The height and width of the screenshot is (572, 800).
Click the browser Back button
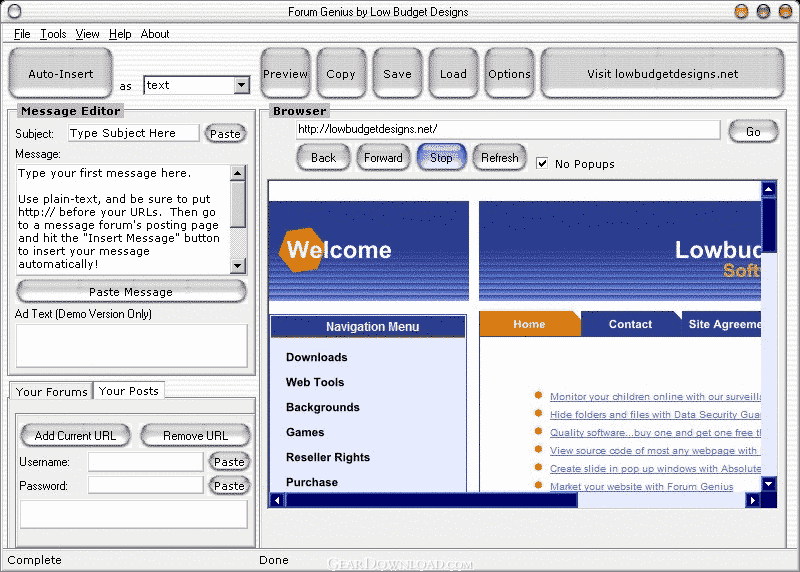323,158
